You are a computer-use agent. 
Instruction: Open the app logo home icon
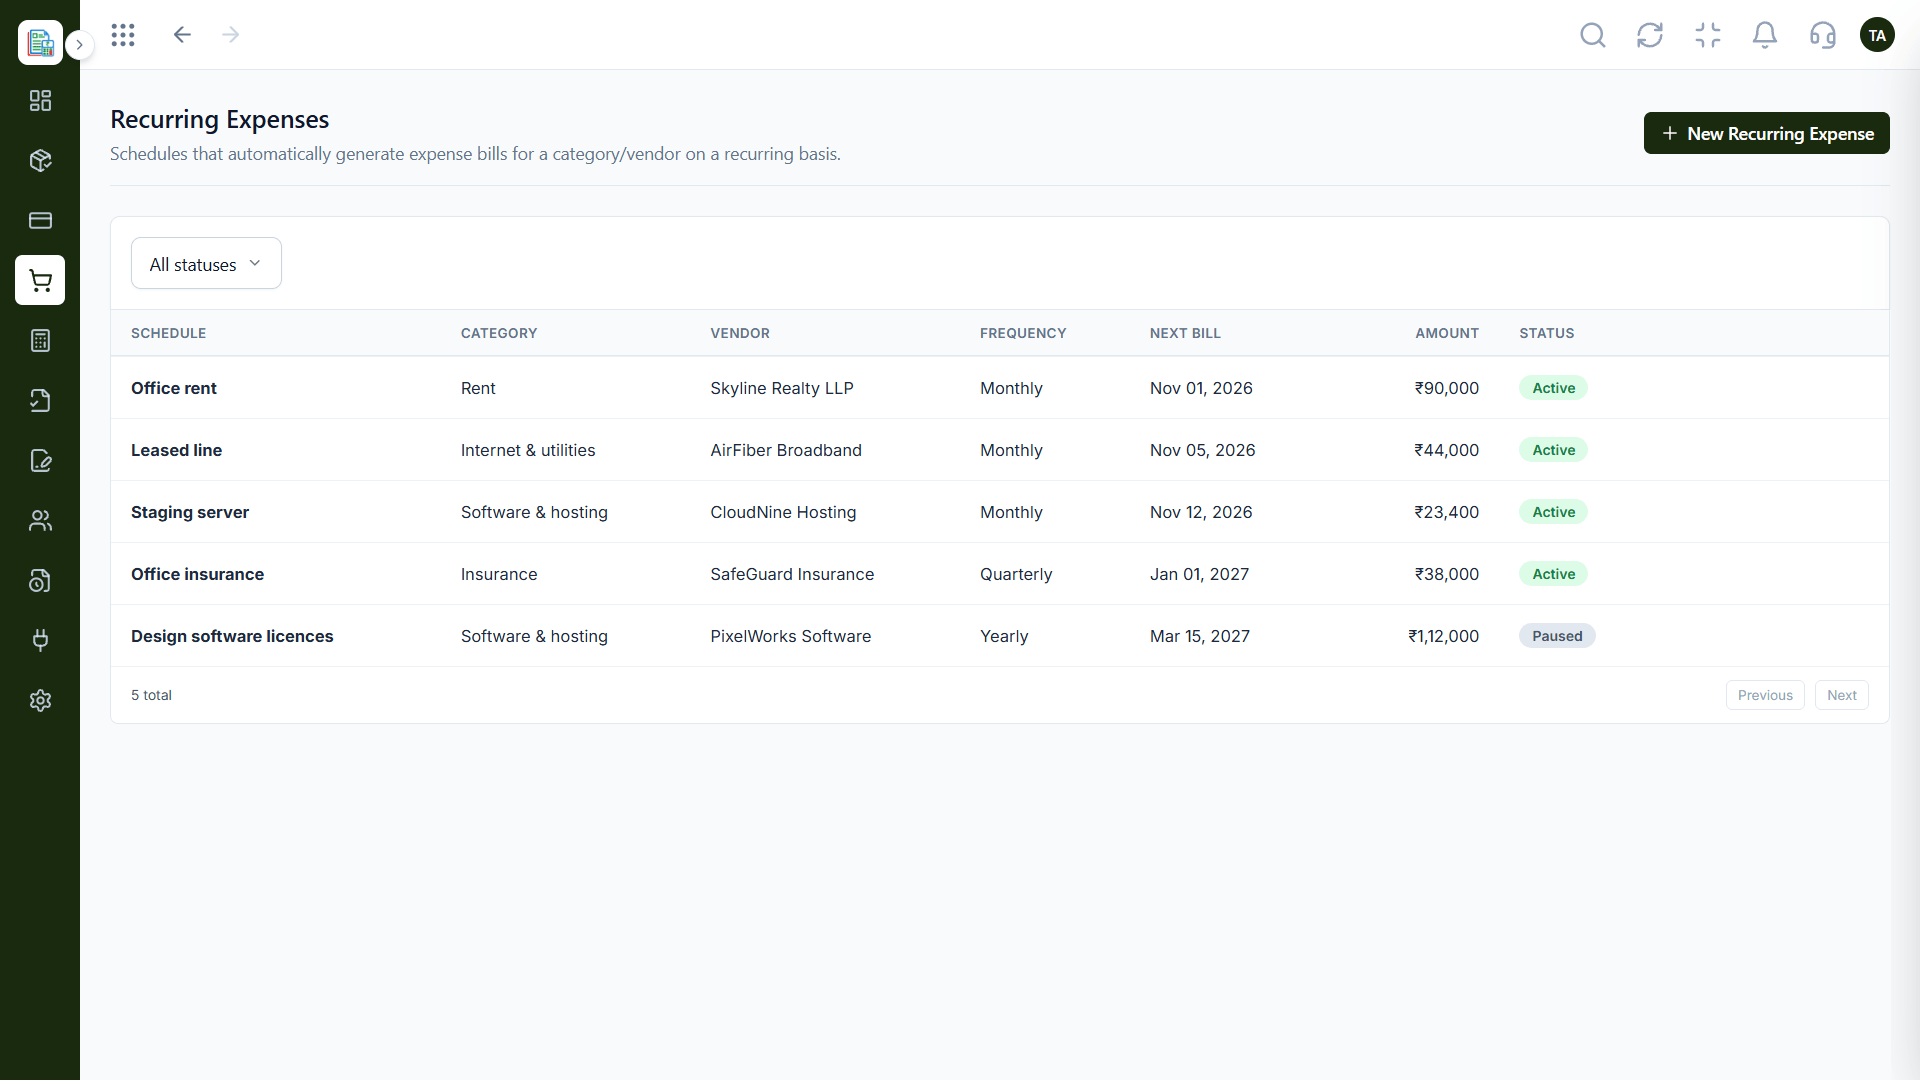point(40,42)
